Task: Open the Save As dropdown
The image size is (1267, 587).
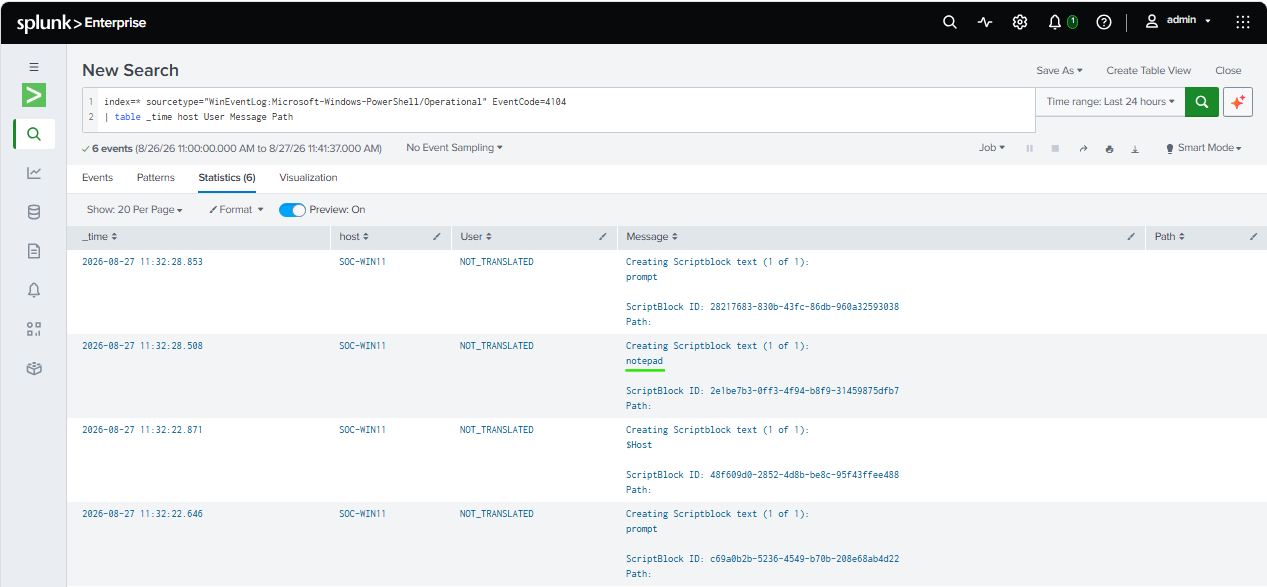Action: [x=1059, y=71]
